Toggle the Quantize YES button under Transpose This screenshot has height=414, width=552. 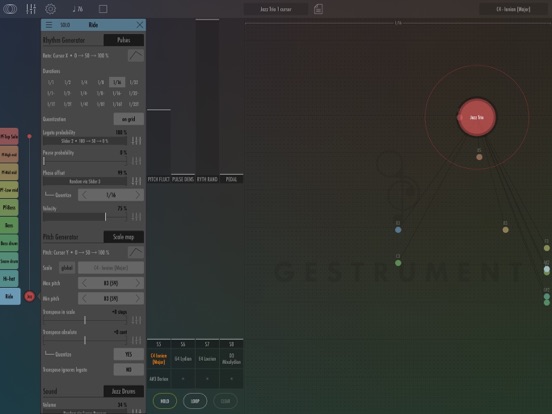coord(128,355)
